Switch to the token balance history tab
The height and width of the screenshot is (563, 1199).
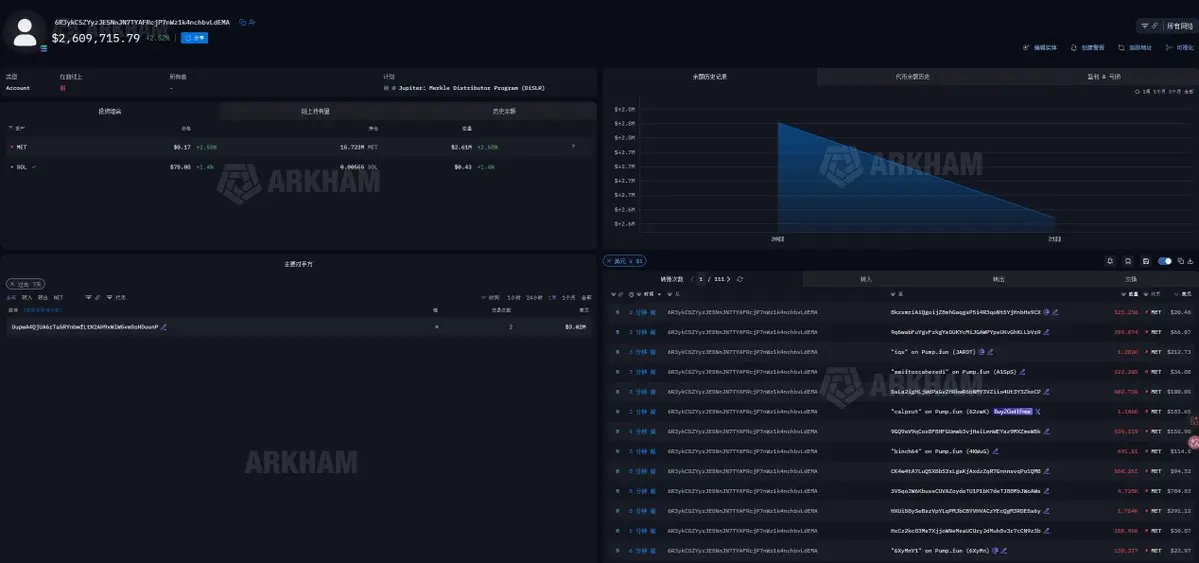pyautogui.click(x=913, y=76)
